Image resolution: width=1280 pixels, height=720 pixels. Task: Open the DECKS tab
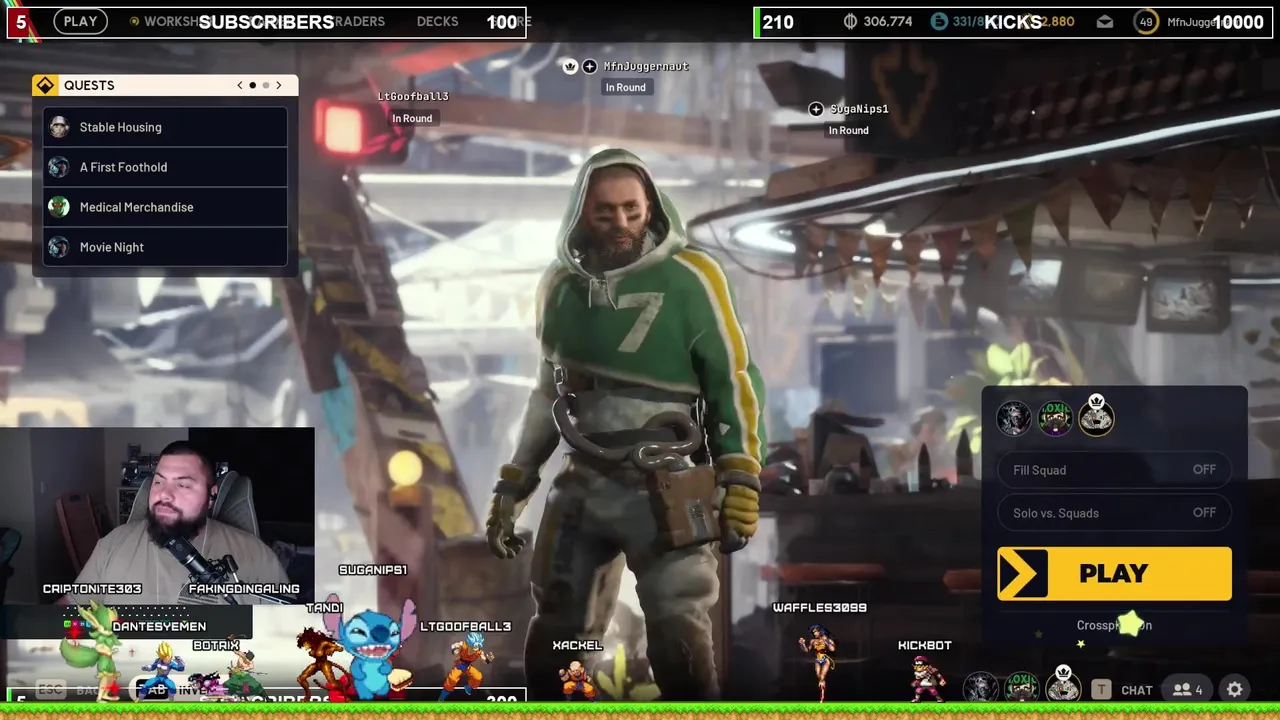pyautogui.click(x=437, y=21)
